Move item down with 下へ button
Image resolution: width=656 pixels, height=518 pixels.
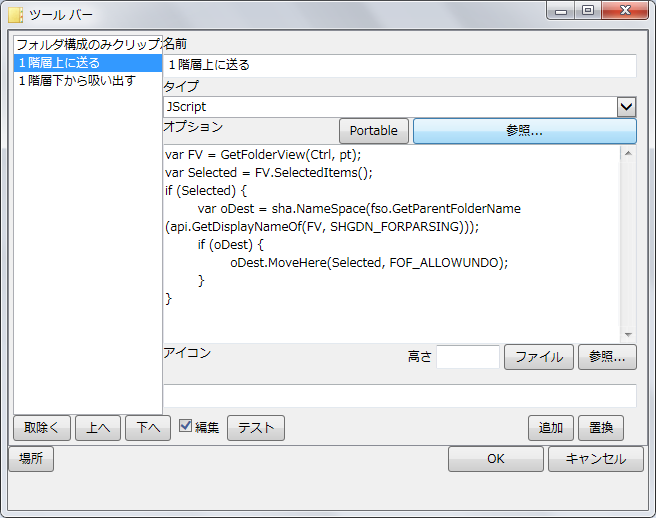148,428
